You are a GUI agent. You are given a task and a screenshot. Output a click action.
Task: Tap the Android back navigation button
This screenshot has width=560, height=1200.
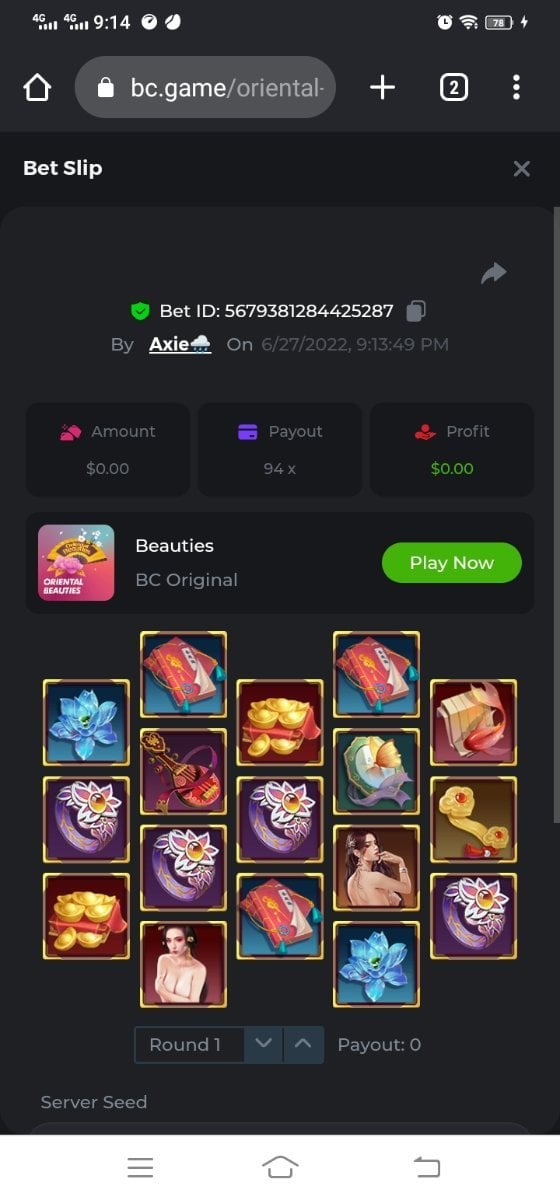[x=427, y=1167]
